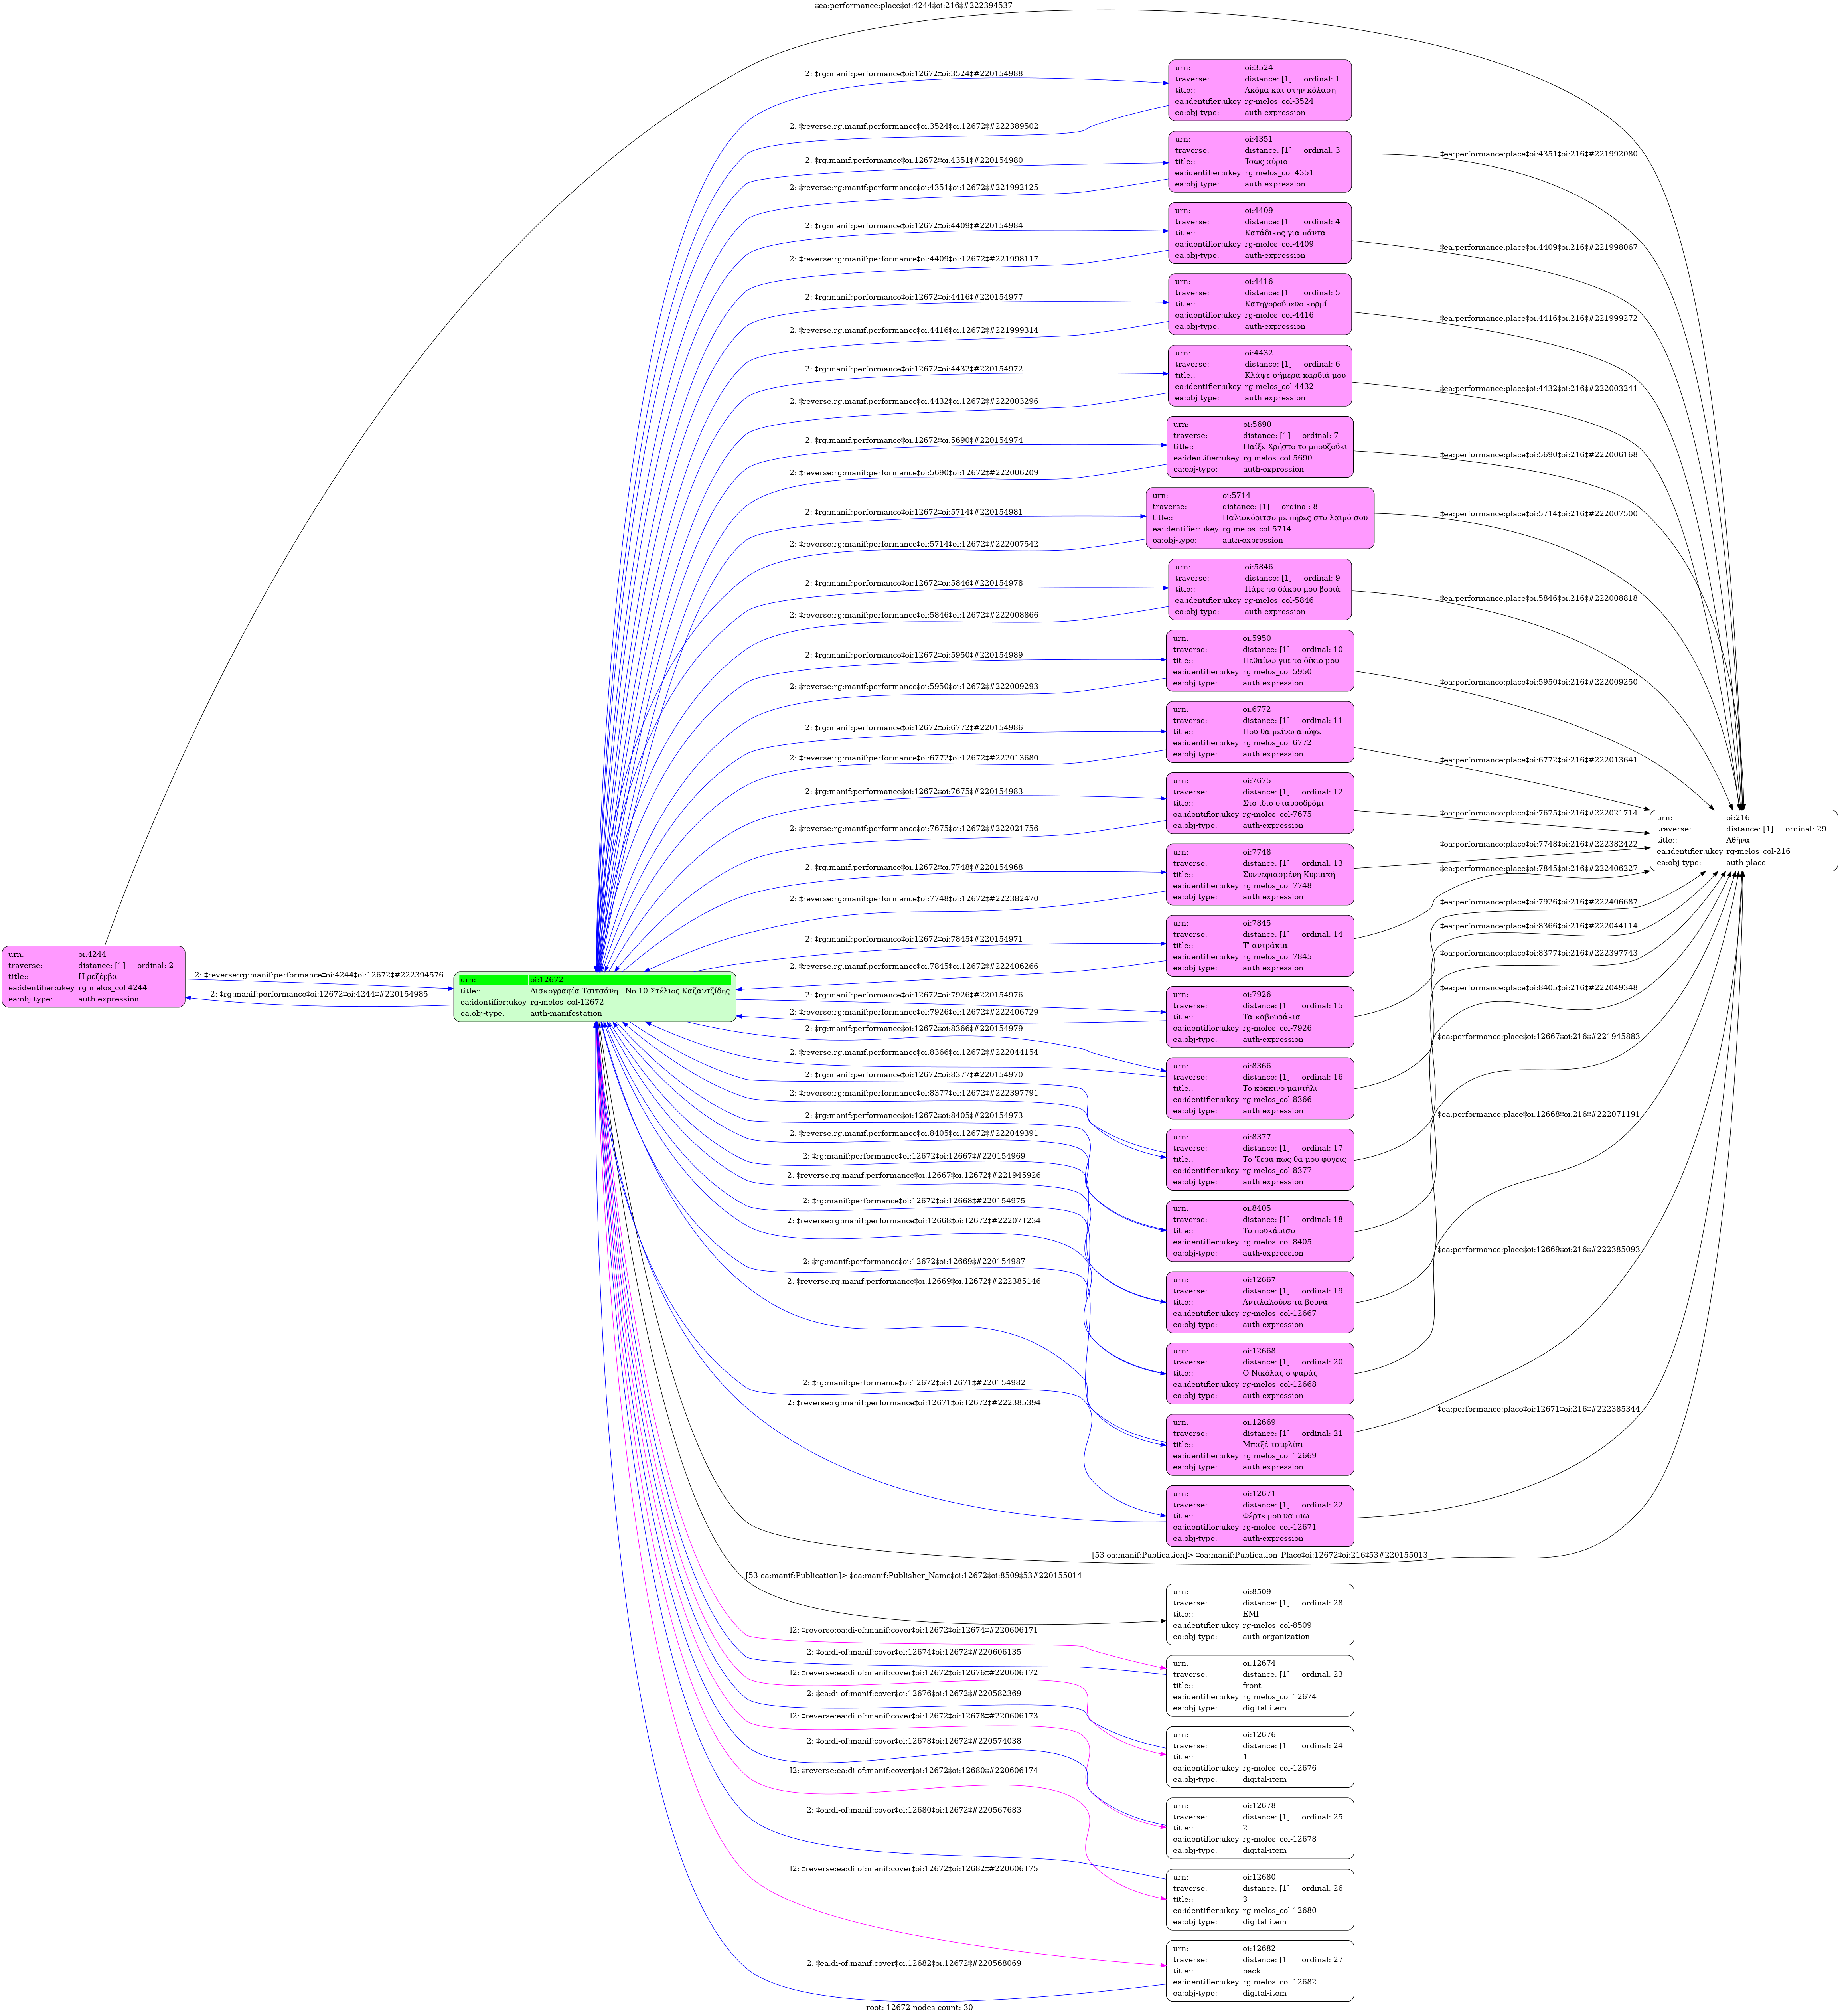The image size is (1840, 2016).
Task: Open the oi:3524 expression node
Action: coord(1259,90)
